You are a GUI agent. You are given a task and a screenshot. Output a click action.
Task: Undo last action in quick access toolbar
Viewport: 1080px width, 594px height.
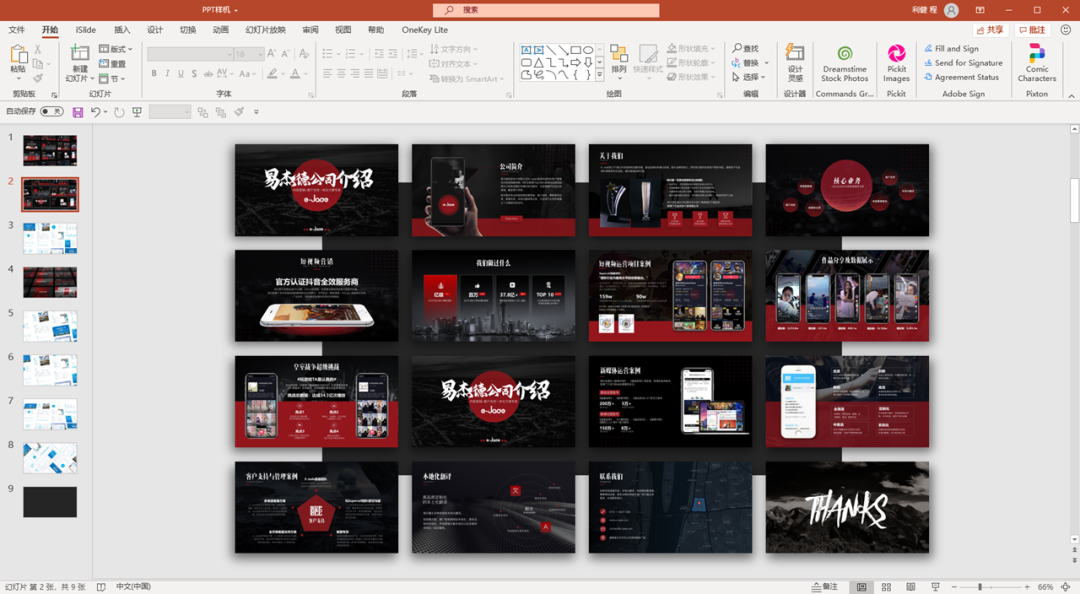pos(96,112)
